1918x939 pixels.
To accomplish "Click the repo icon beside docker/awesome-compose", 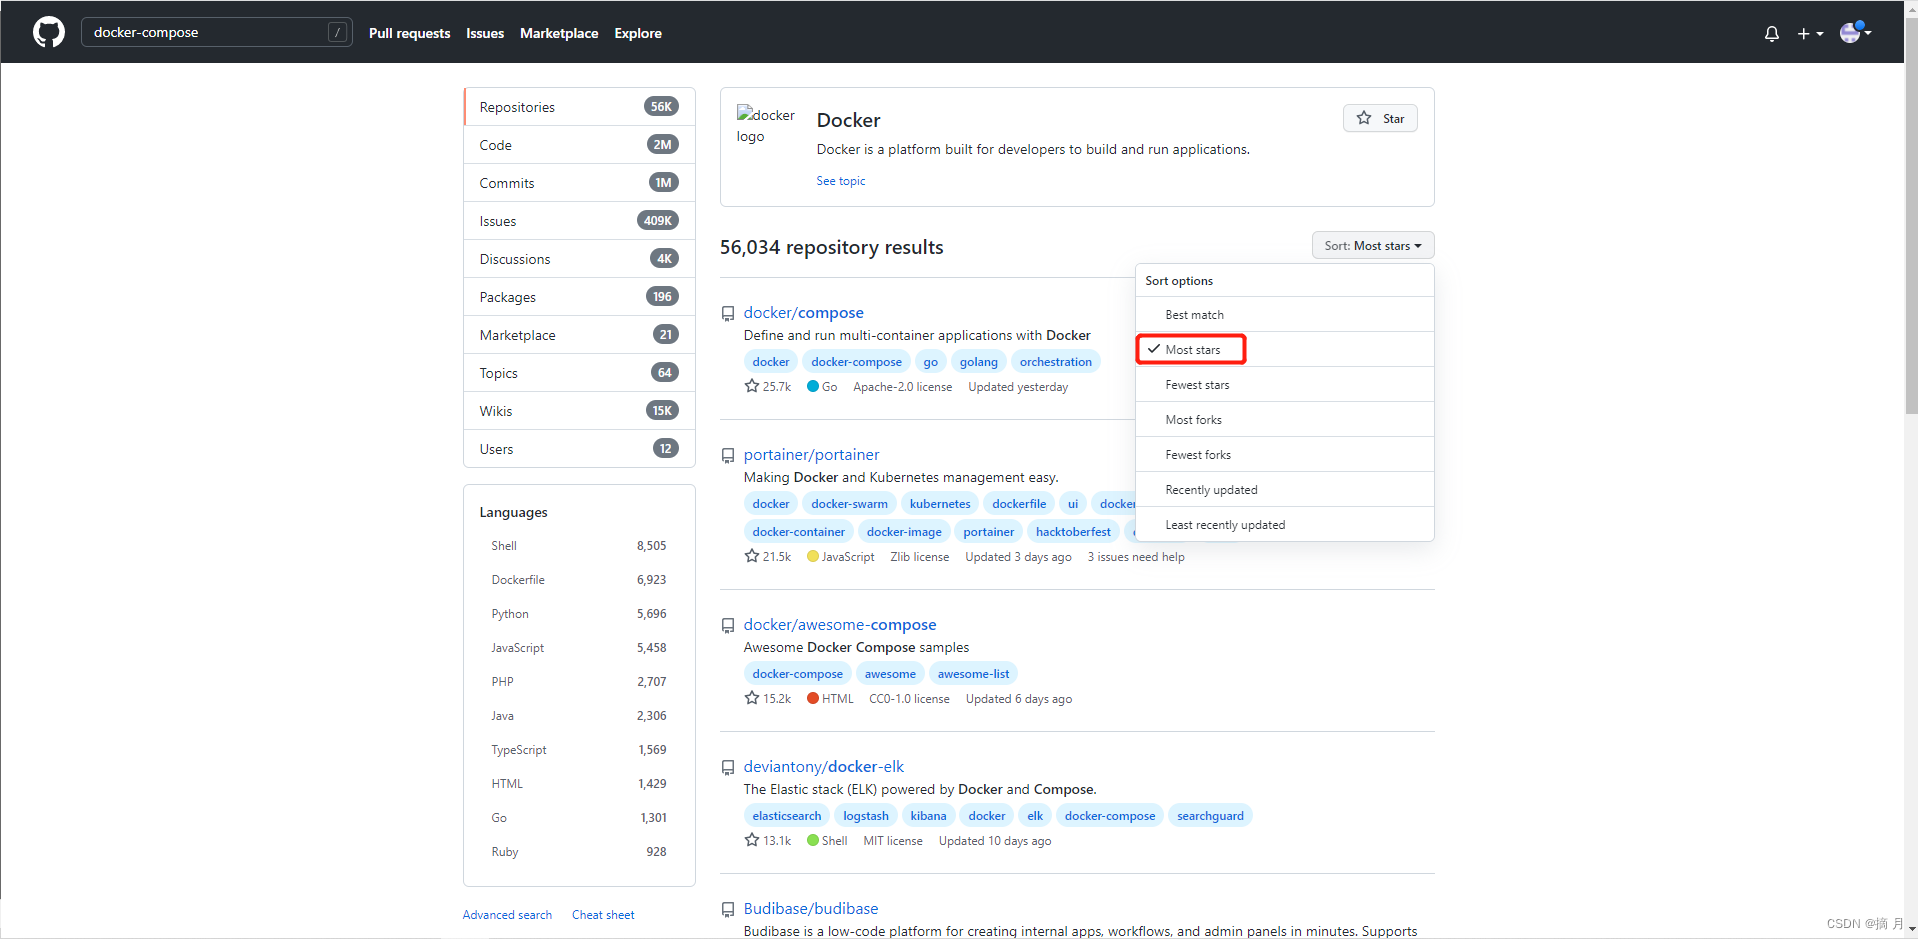I will 728,626.
